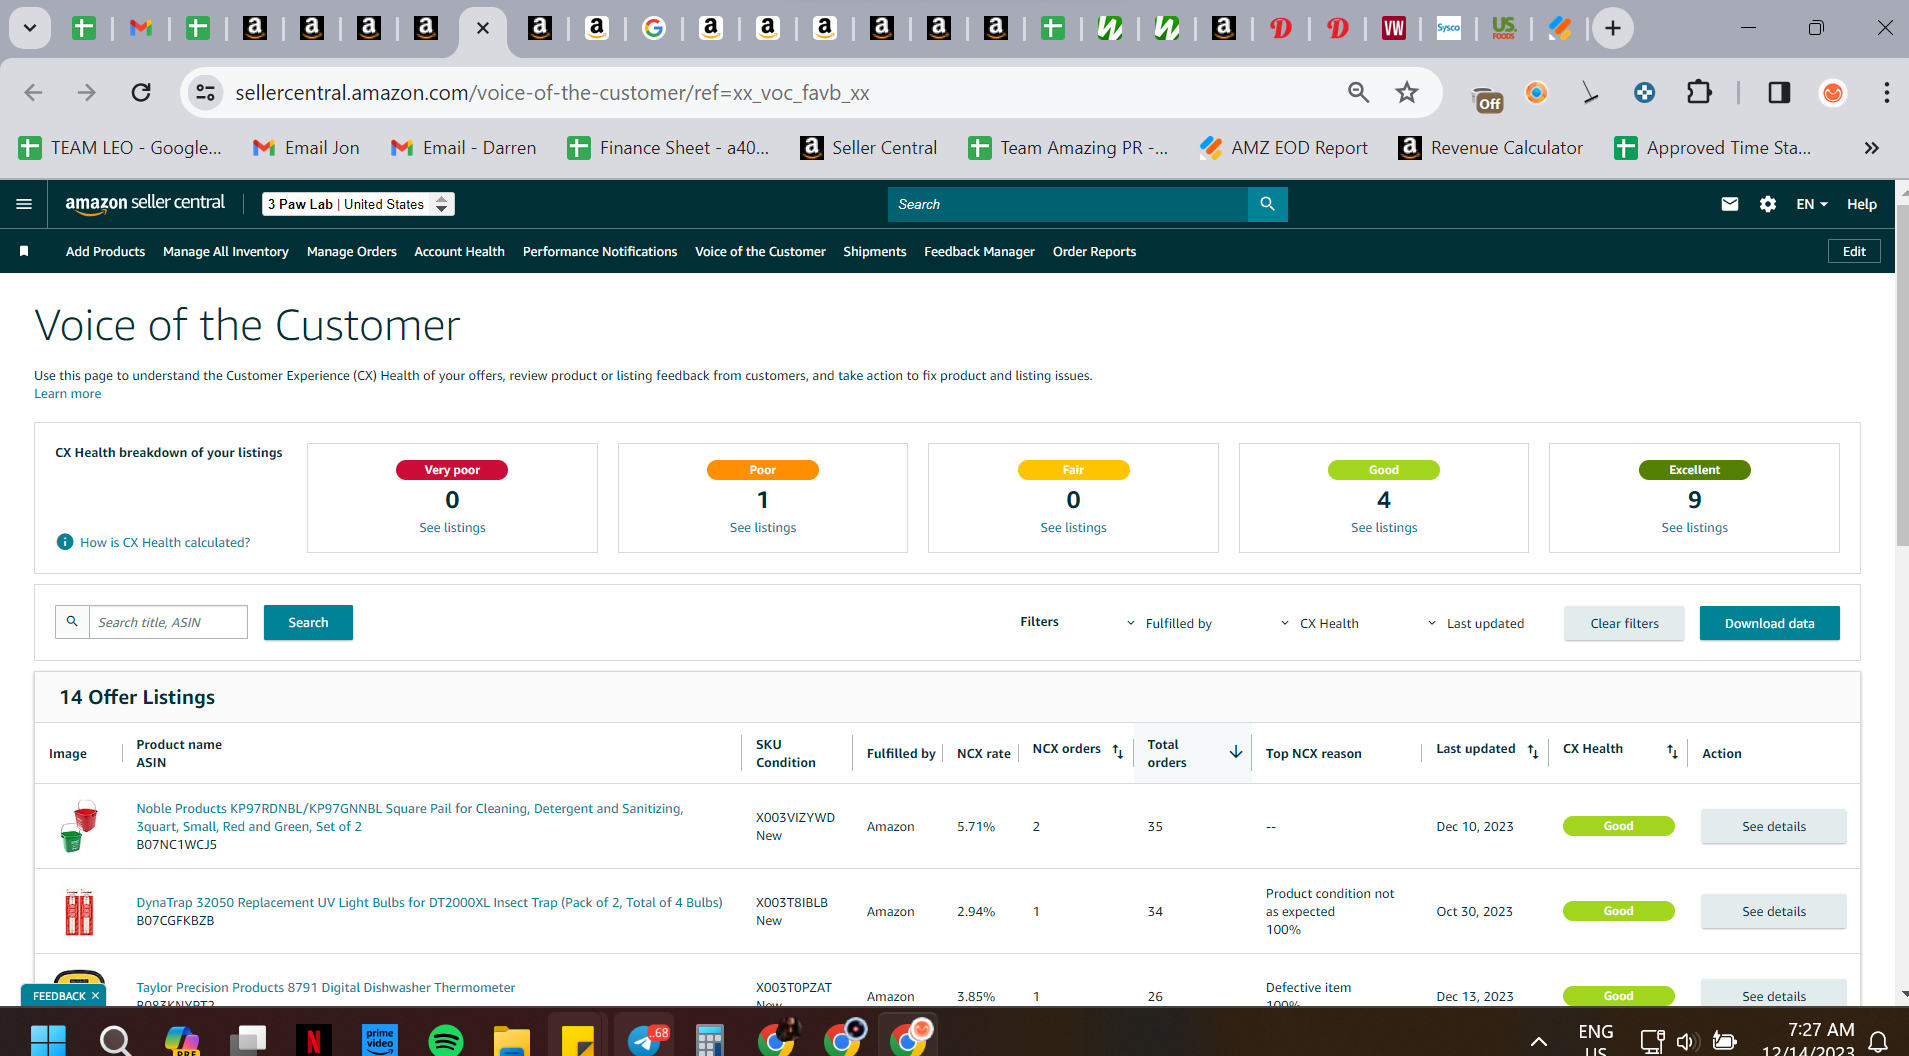Open Spotify from the taskbar
The height and width of the screenshot is (1056, 1909).
(x=445, y=1040)
